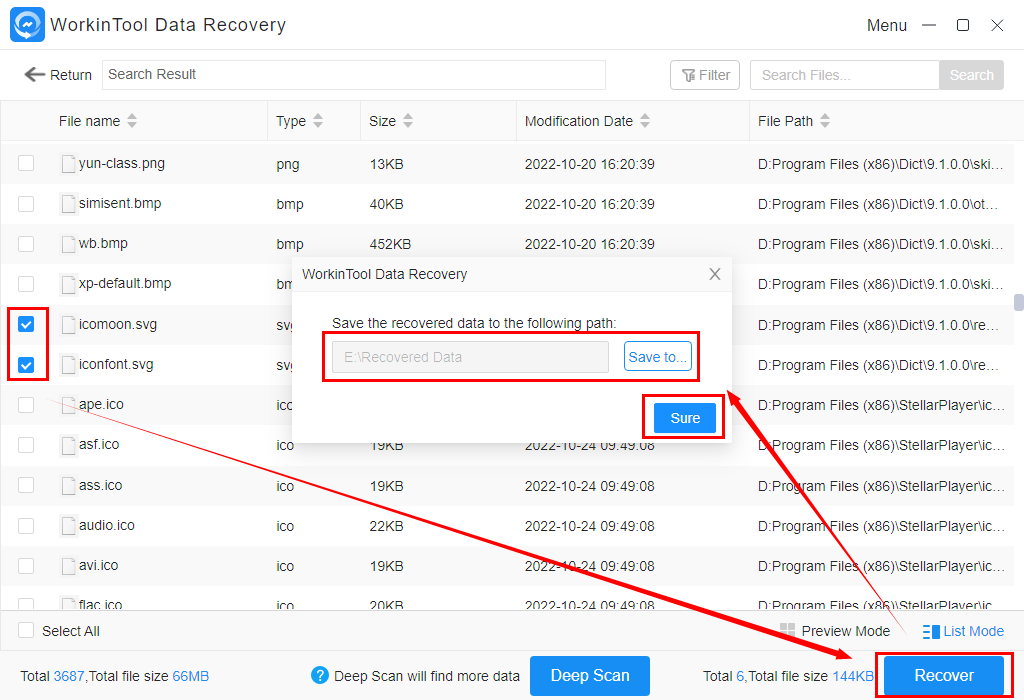Click the WorkinTool app logo icon
This screenshot has width=1024, height=700.
click(x=27, y=25)
